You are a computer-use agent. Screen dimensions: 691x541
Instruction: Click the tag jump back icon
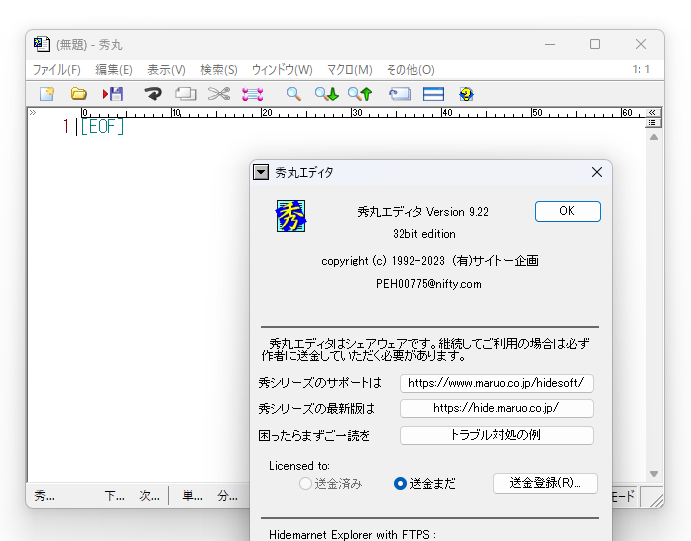pyautogui.click(x=400, y=94)
